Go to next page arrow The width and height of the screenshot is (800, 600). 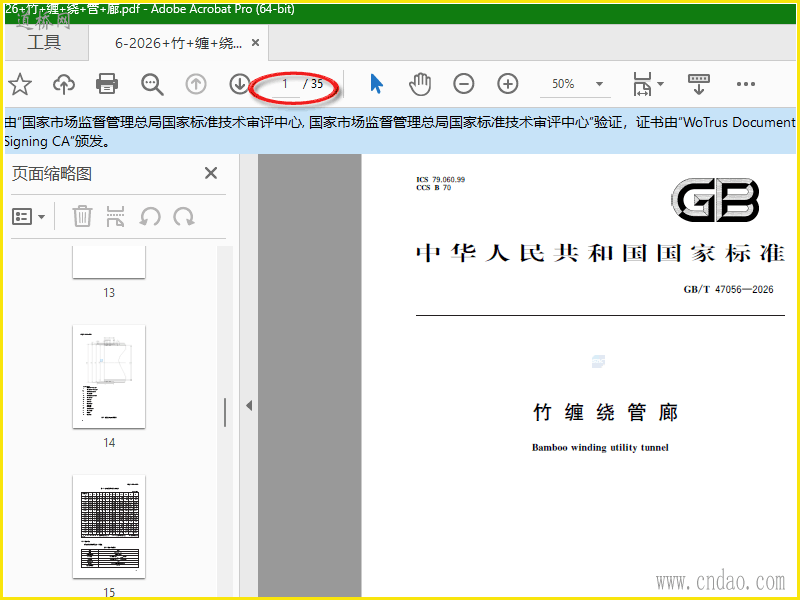[239, 84]
